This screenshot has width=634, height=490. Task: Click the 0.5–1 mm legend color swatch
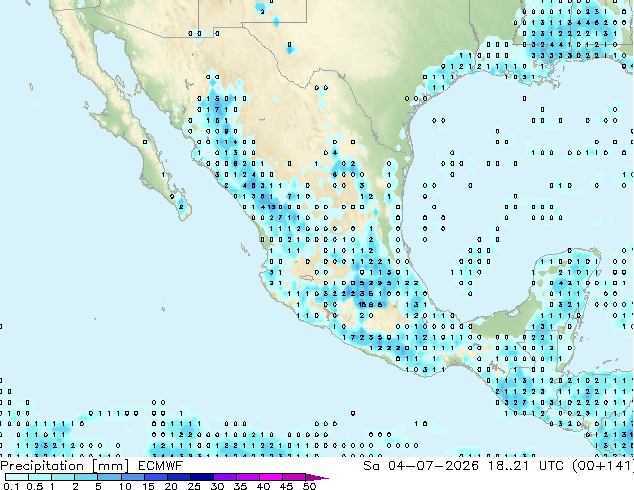click(40, 477)
